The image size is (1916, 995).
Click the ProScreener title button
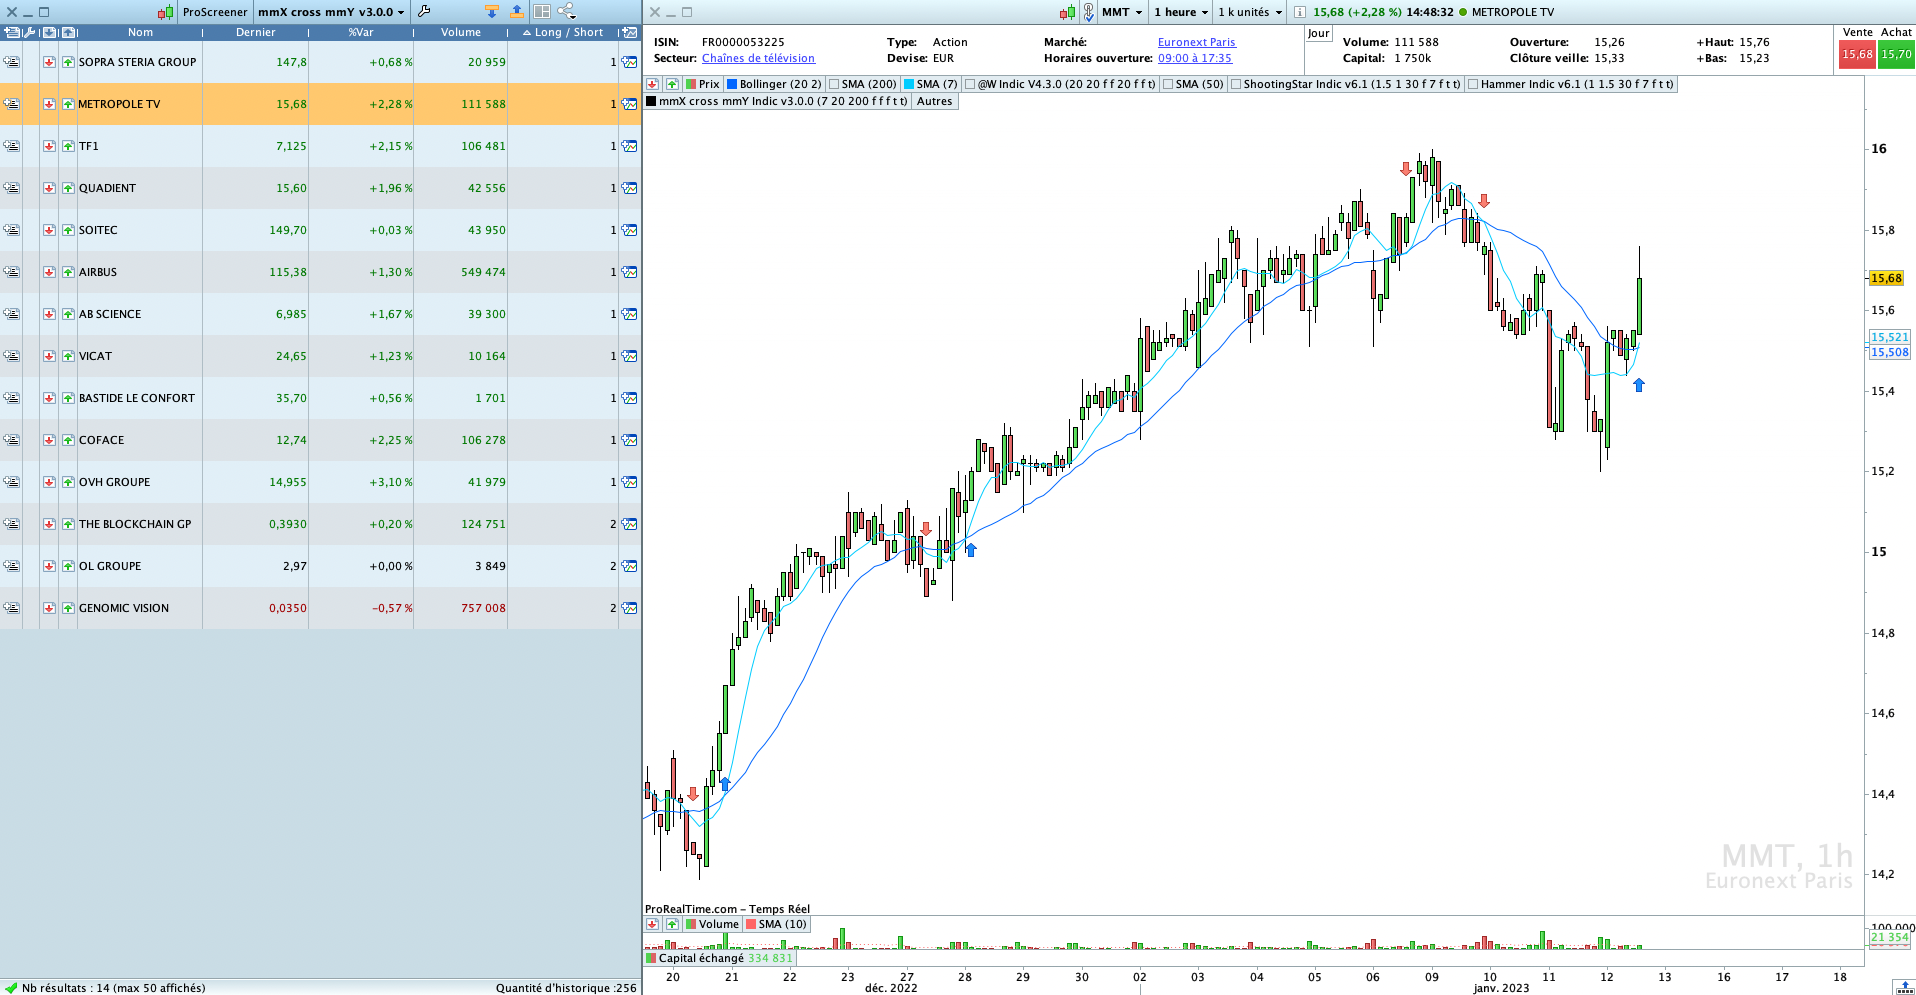[214, 12]
